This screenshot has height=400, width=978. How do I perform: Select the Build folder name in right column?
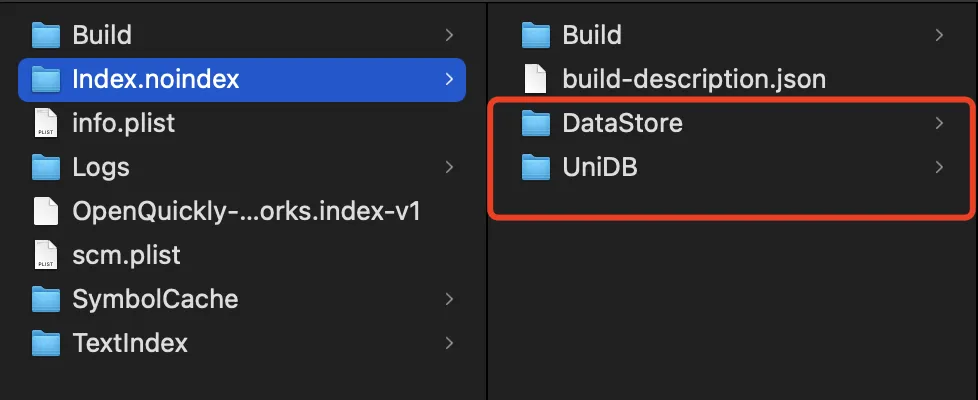(592, 35)
